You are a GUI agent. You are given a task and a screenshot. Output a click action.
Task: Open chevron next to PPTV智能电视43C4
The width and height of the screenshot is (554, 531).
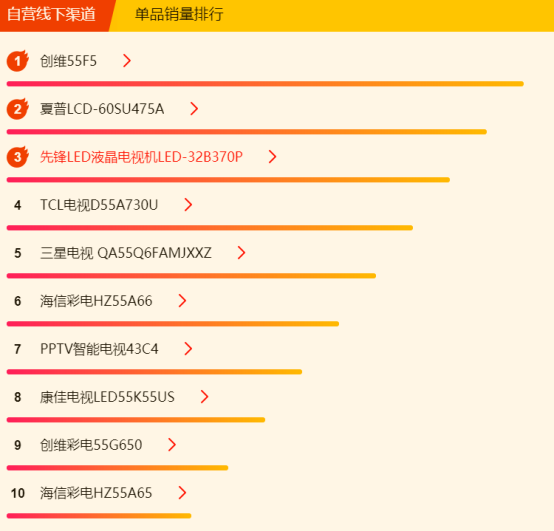188,349
